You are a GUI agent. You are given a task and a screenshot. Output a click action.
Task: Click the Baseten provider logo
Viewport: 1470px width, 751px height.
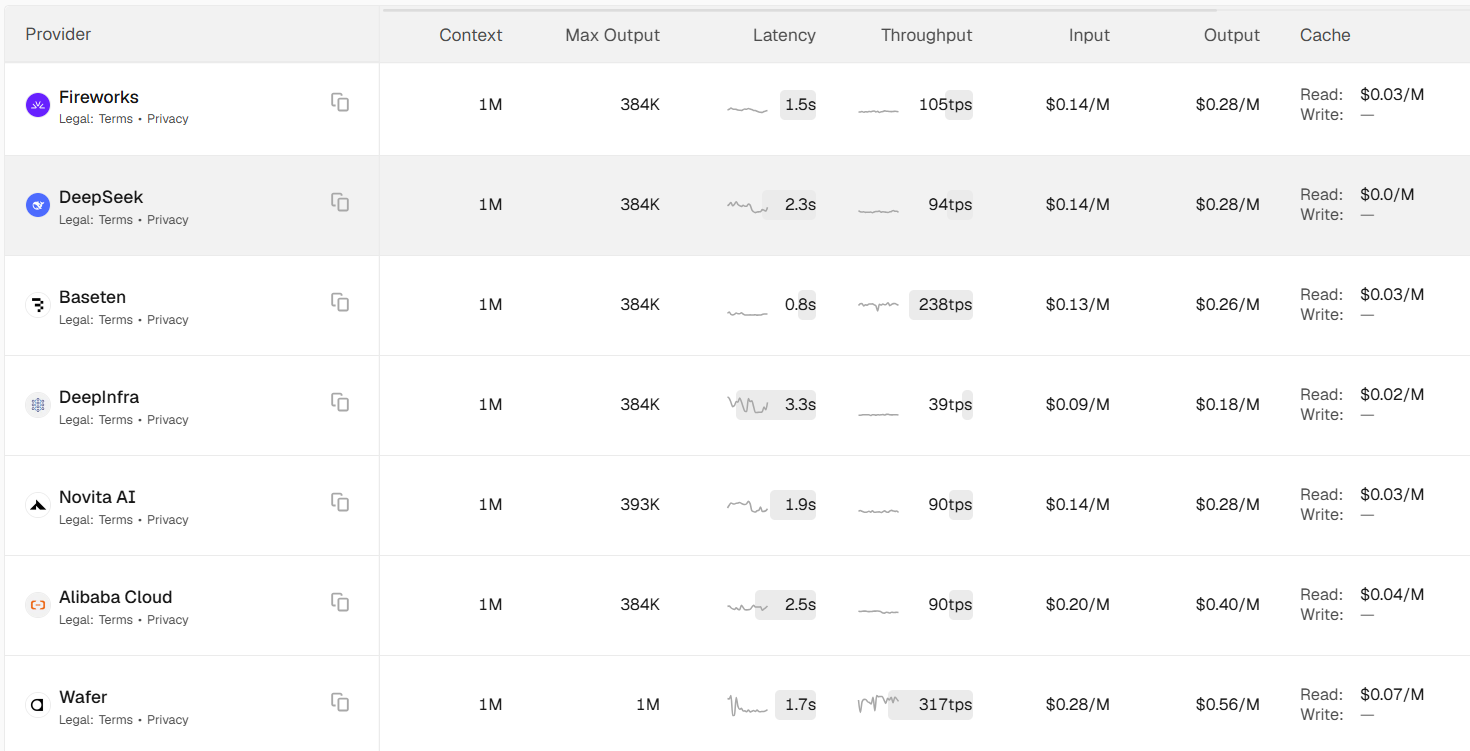coord(38,305)
